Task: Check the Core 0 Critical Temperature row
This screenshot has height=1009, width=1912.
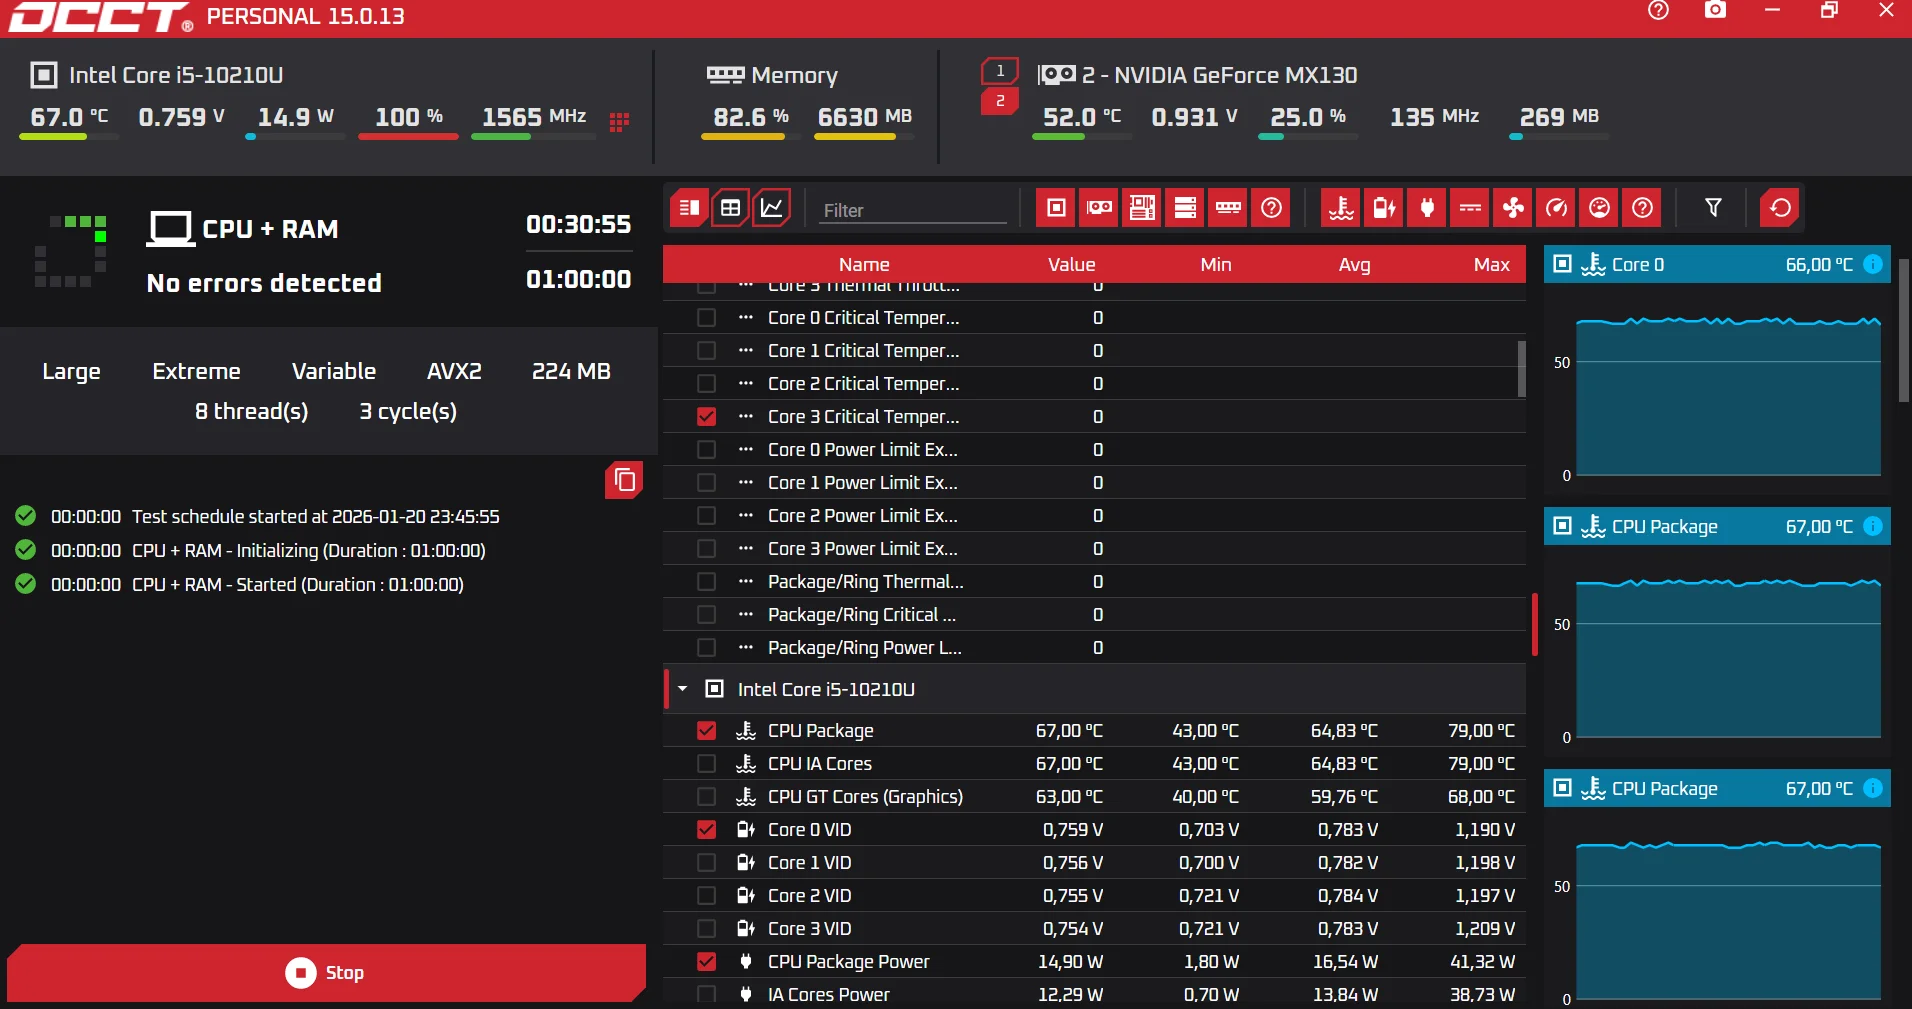Action: (706, 318)
